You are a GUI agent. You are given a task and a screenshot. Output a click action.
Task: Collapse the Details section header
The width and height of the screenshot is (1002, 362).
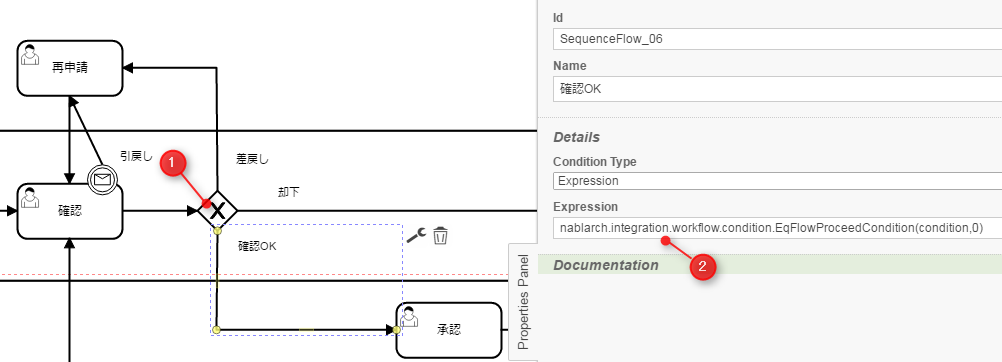coord(576,137)
